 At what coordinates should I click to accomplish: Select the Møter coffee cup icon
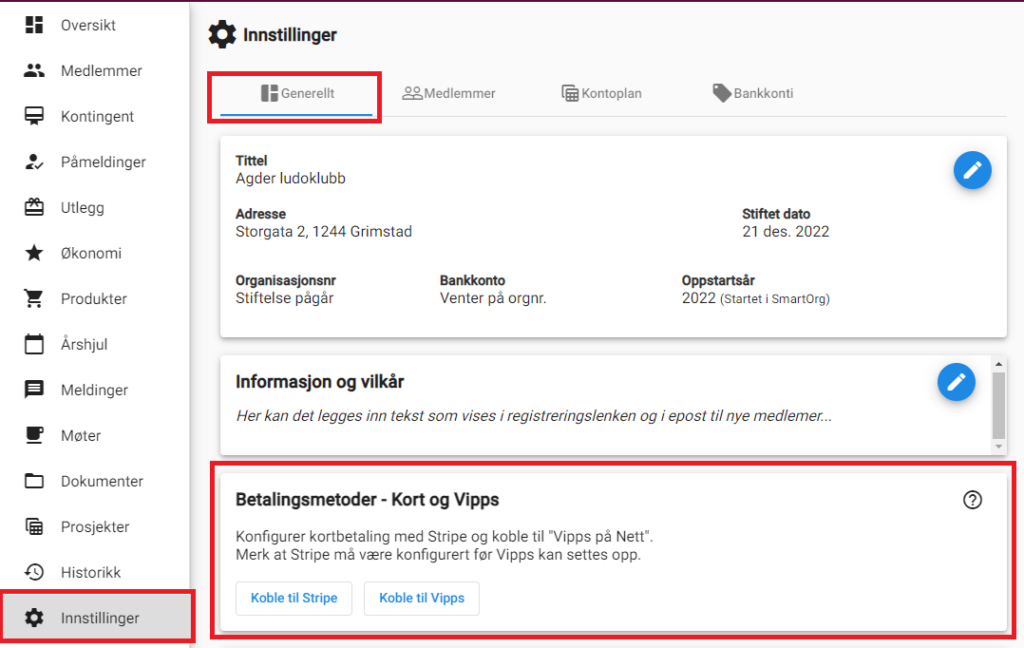pos(34,435)
